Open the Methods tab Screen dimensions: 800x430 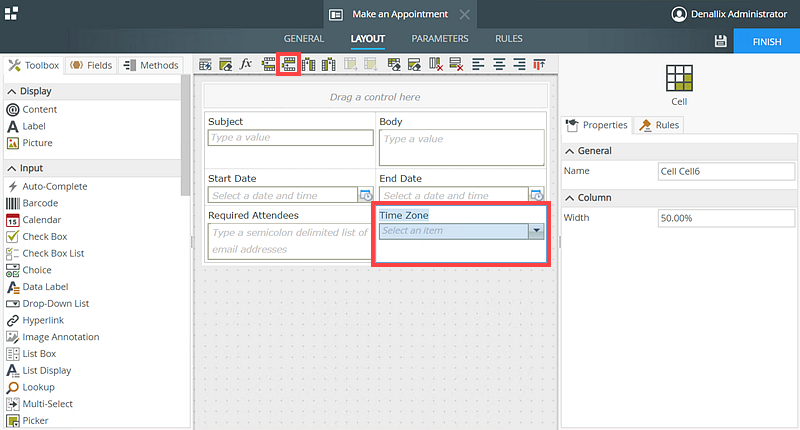[150, 66]
